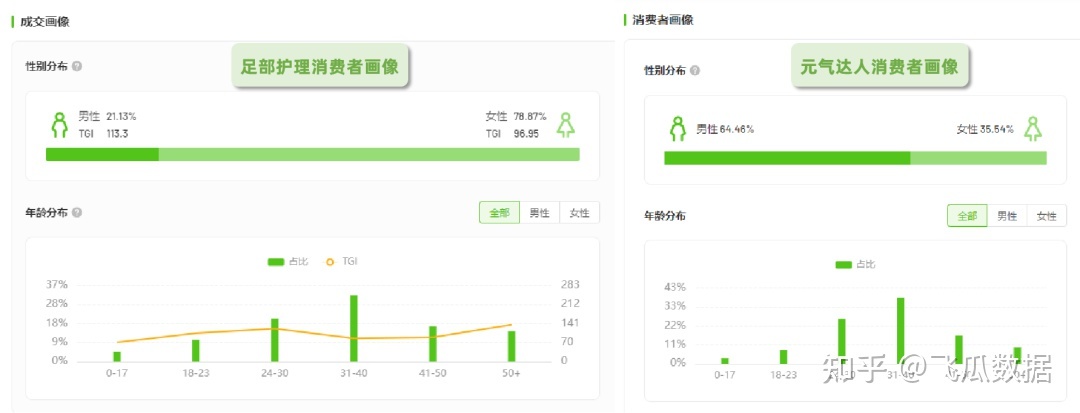Click male figure icon in 元气达人 panel
This screenshot has height=413, width=1080.
[678, 129]
